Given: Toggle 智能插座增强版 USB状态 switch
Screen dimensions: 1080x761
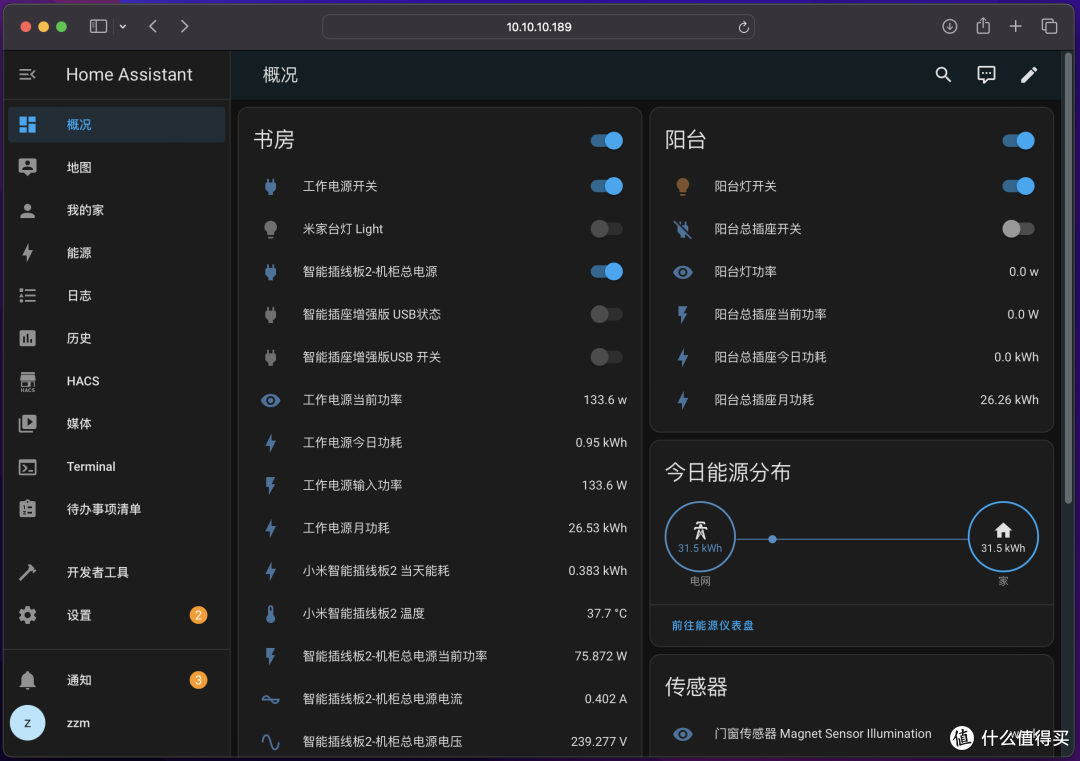Looking at the screenshot, I should click(x=607, y=314).
